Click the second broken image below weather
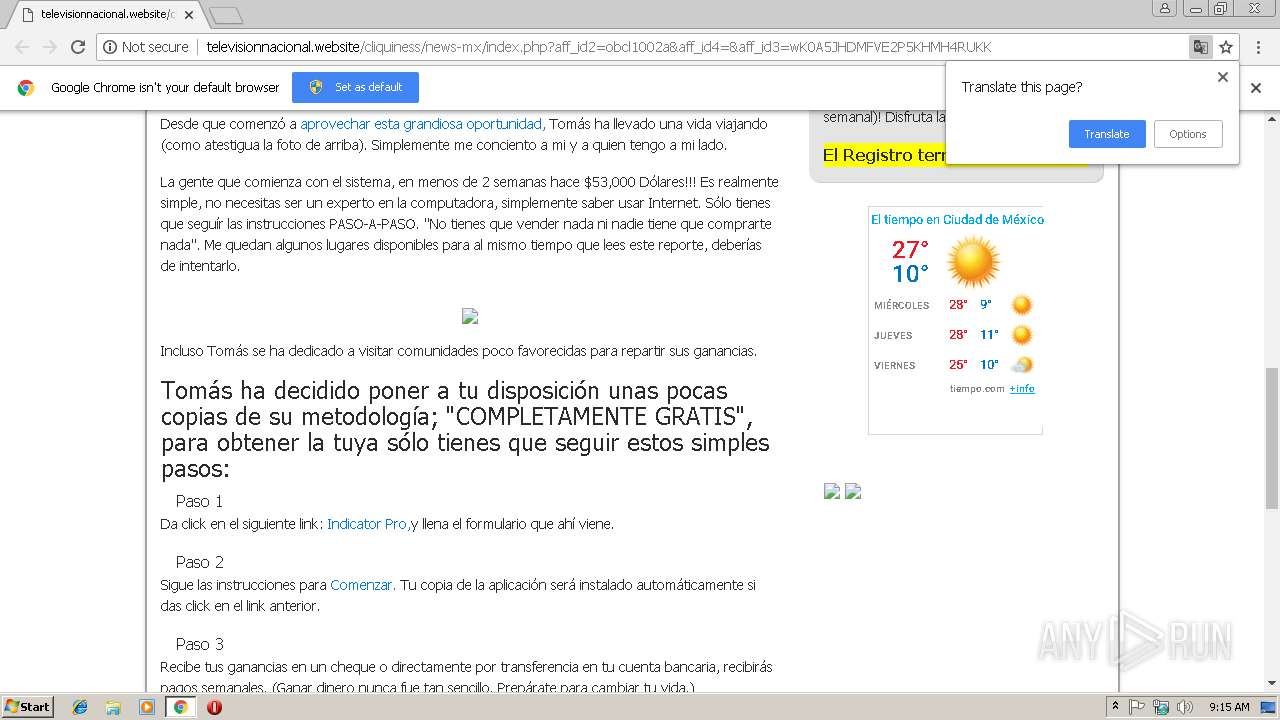 tap(853, 491)
